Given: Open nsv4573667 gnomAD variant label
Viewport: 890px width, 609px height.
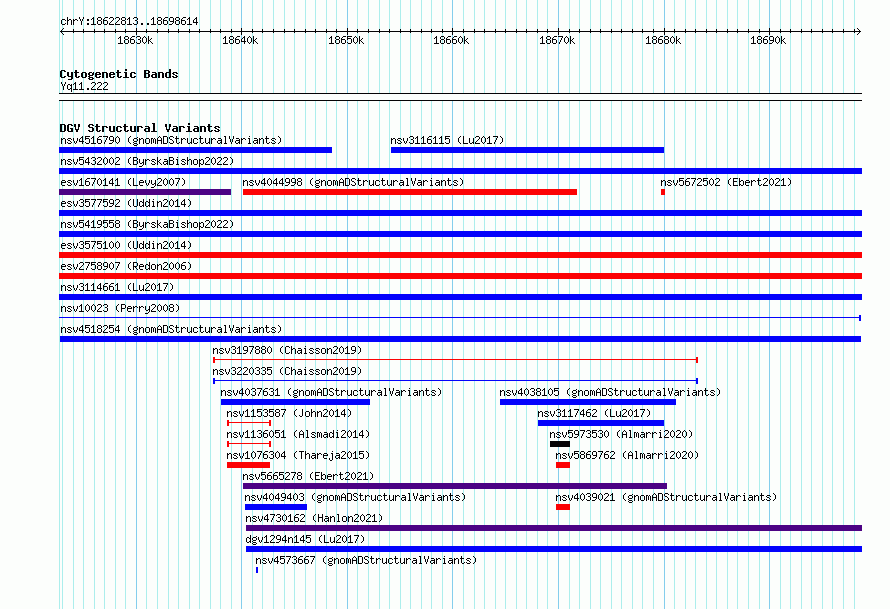Looking at the screenshot, I should 366,560.
